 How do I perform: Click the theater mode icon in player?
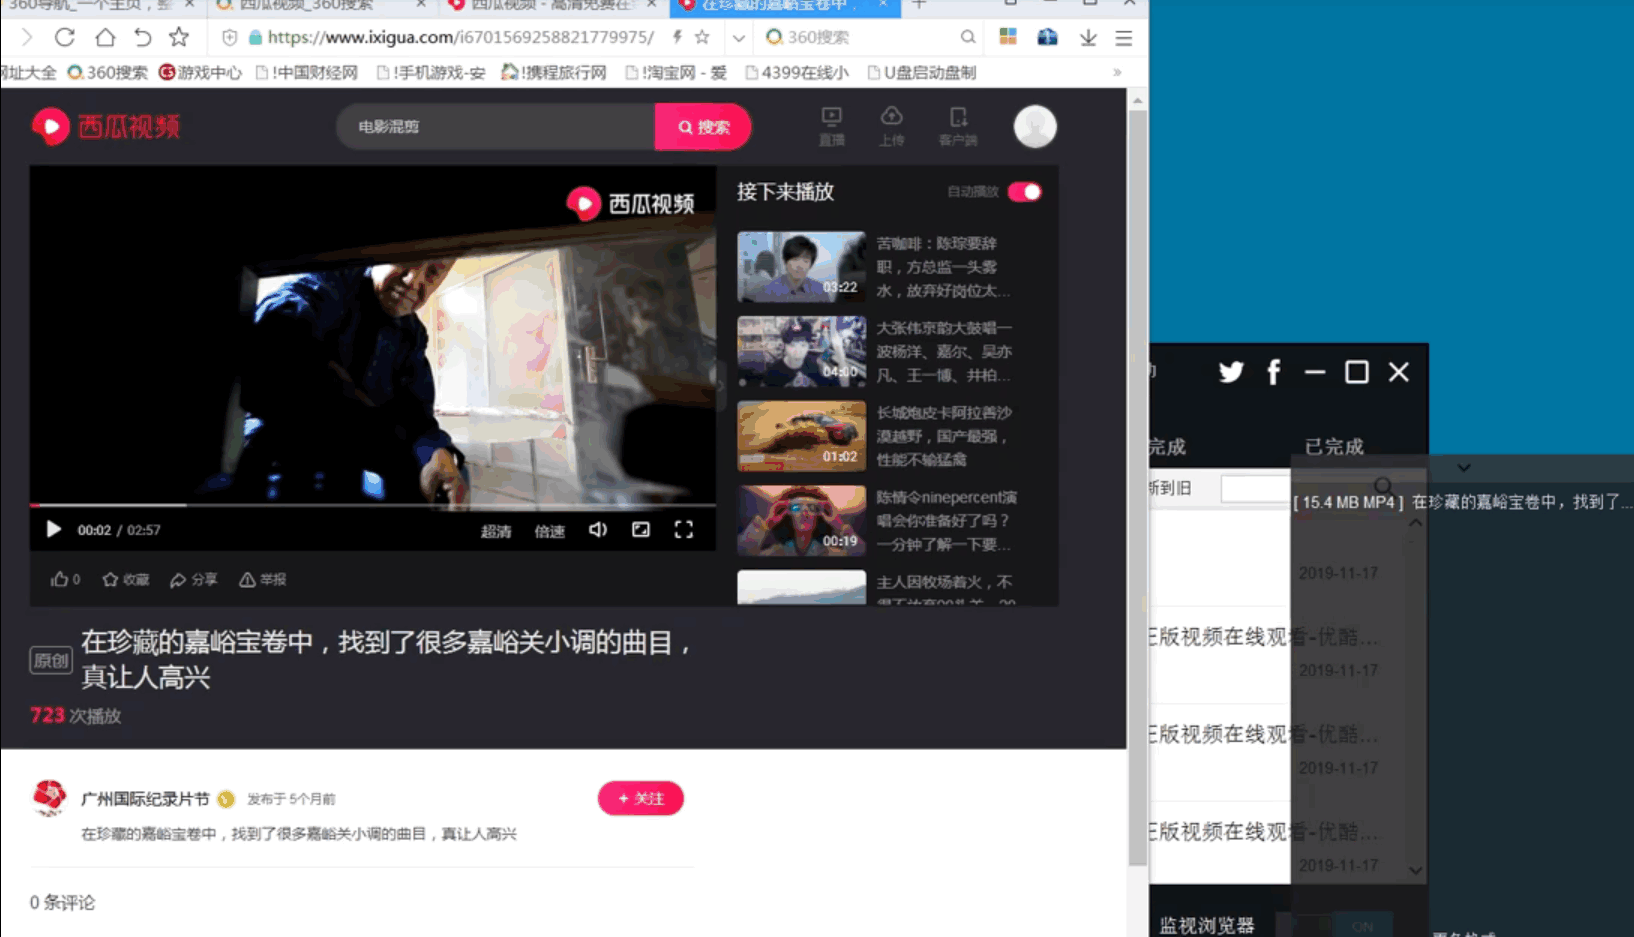pos(641,530)
